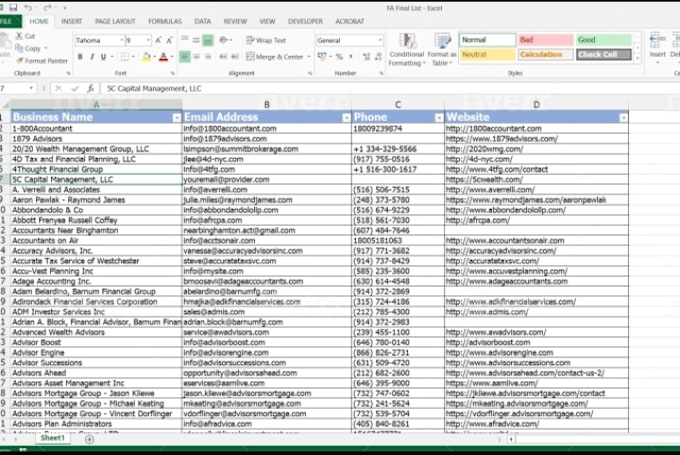Image resolution: width=680 pixels, height=455 pixels.
Task: Select Center alignment icon
Action: (x=196, y=57)
